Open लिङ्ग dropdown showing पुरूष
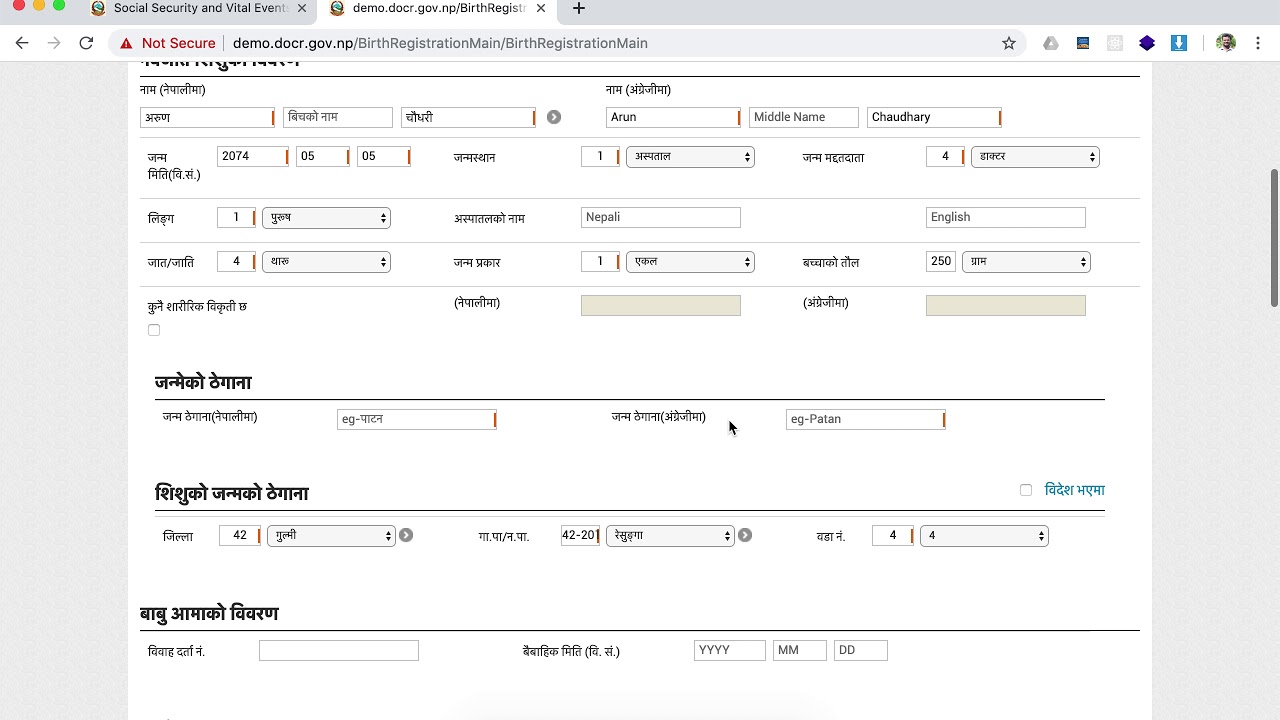Screen dimensions: 1280x720 click(326, 218)
